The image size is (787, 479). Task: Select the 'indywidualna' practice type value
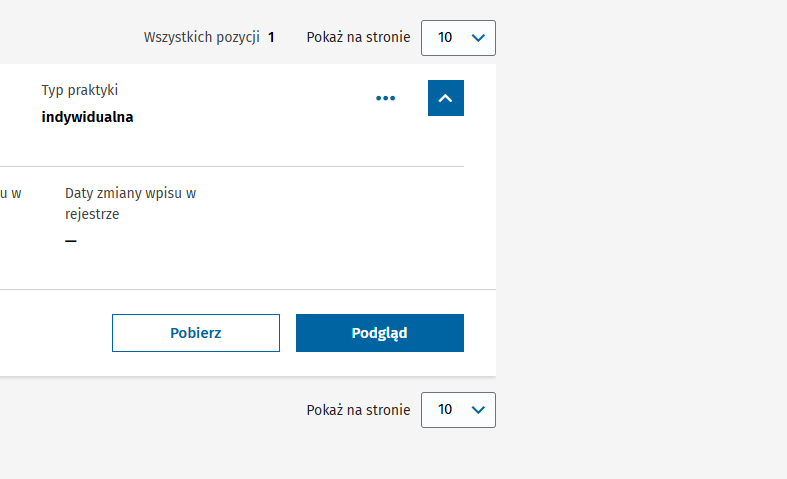point(87,117)
